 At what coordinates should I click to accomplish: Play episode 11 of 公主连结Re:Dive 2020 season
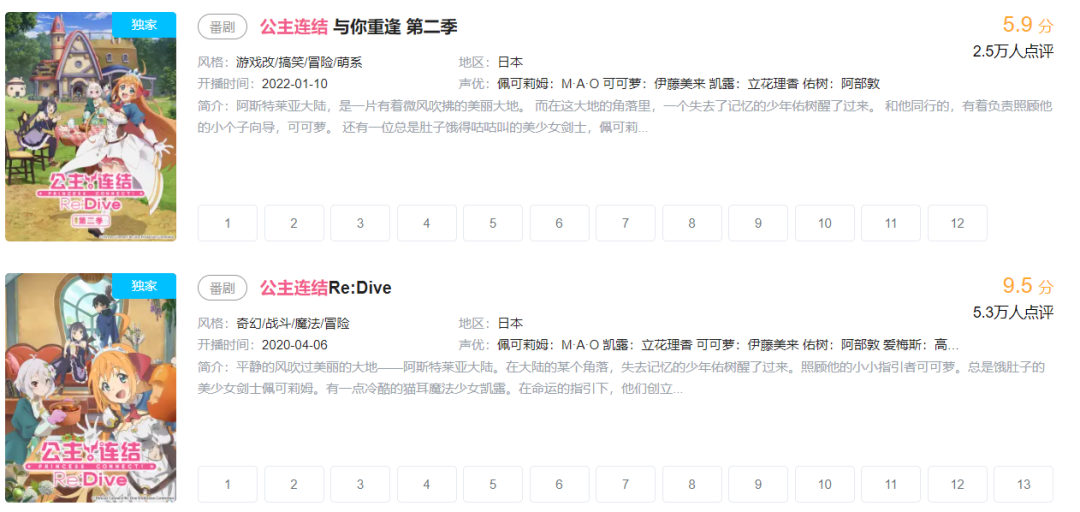(x=891, y=484)
